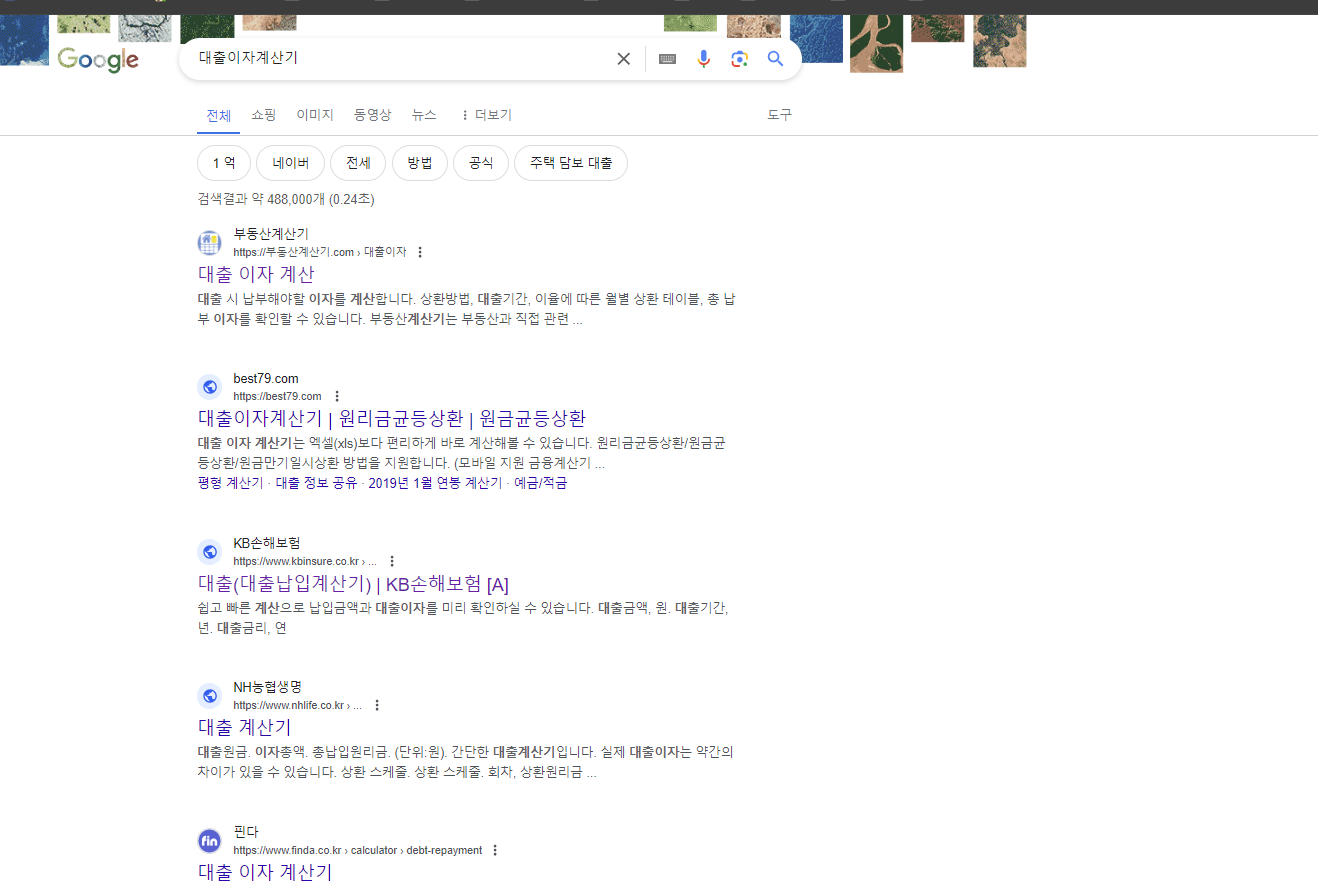Open more options for 부동산계산기 result

pos(420,252)
